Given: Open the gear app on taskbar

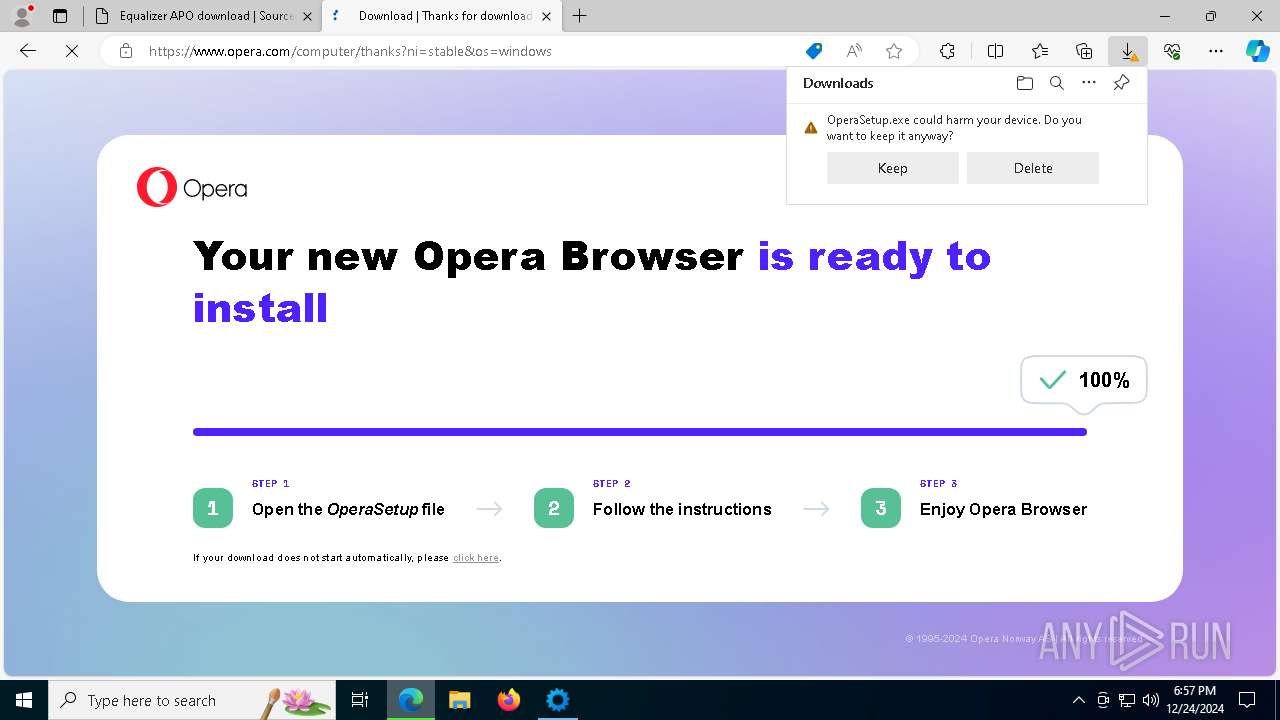Looking at the screenshot, I should 557,700.
